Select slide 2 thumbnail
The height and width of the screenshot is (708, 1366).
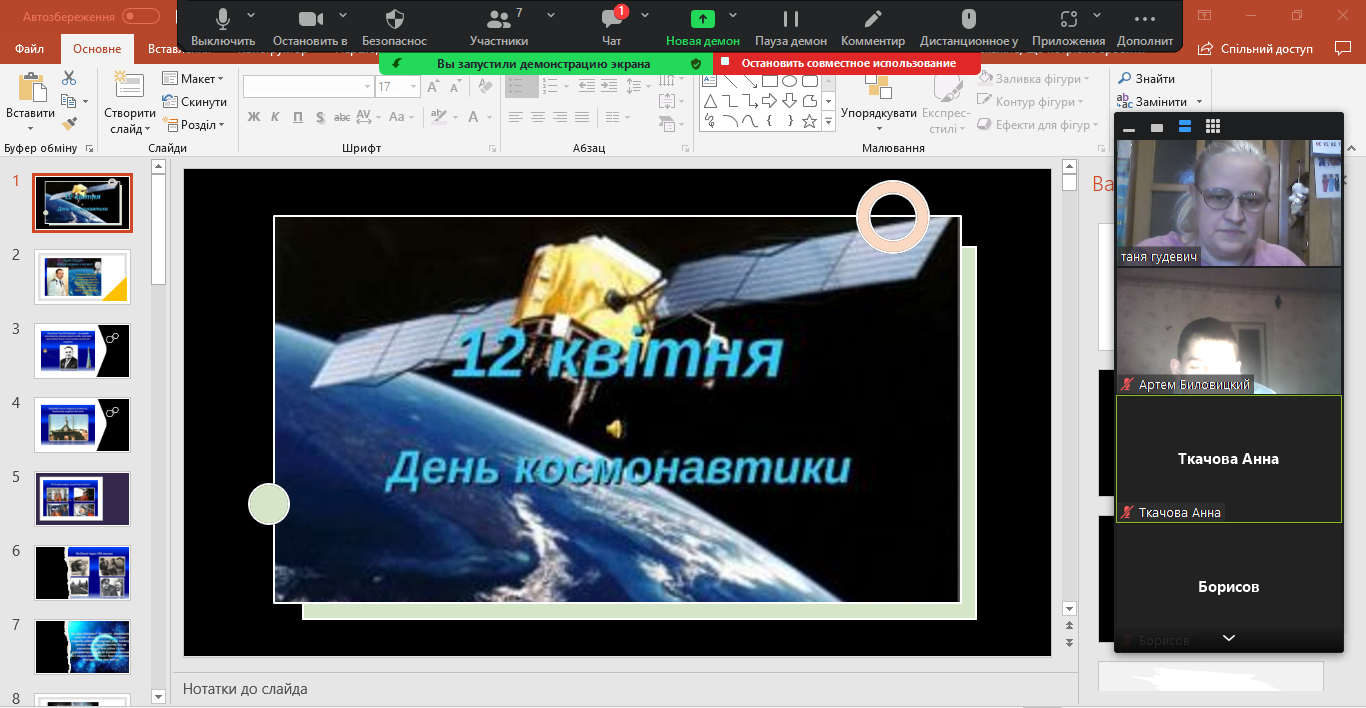point(82,277)
